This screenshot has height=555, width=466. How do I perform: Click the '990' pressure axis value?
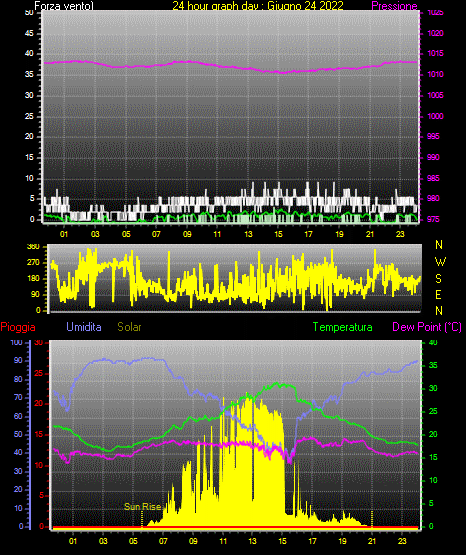(433, 157)
